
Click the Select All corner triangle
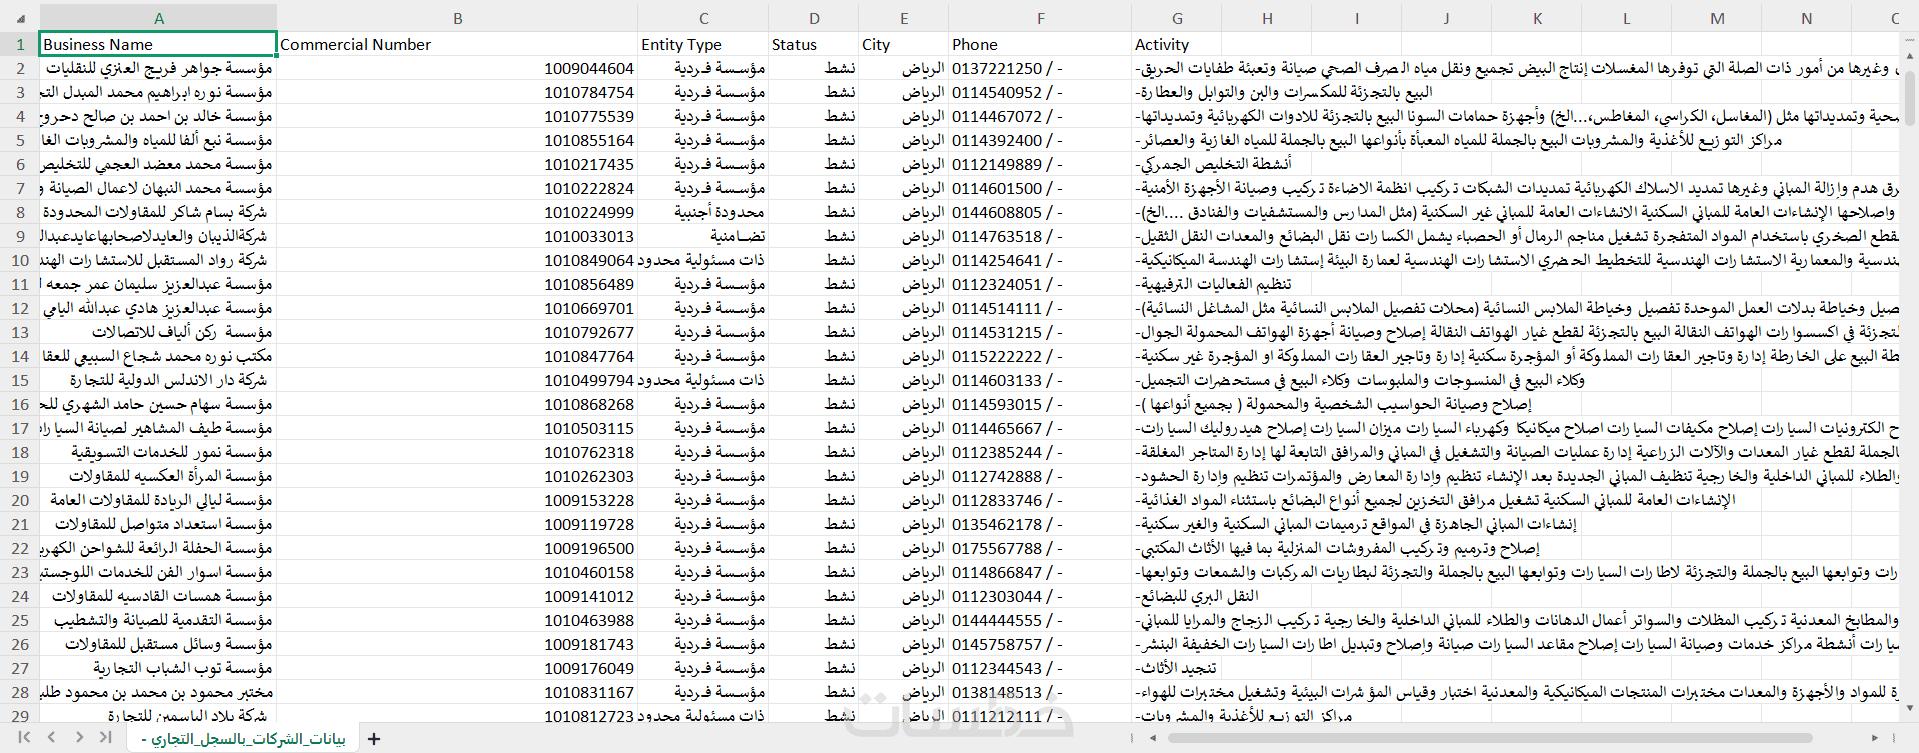click(x=20, y=18)
